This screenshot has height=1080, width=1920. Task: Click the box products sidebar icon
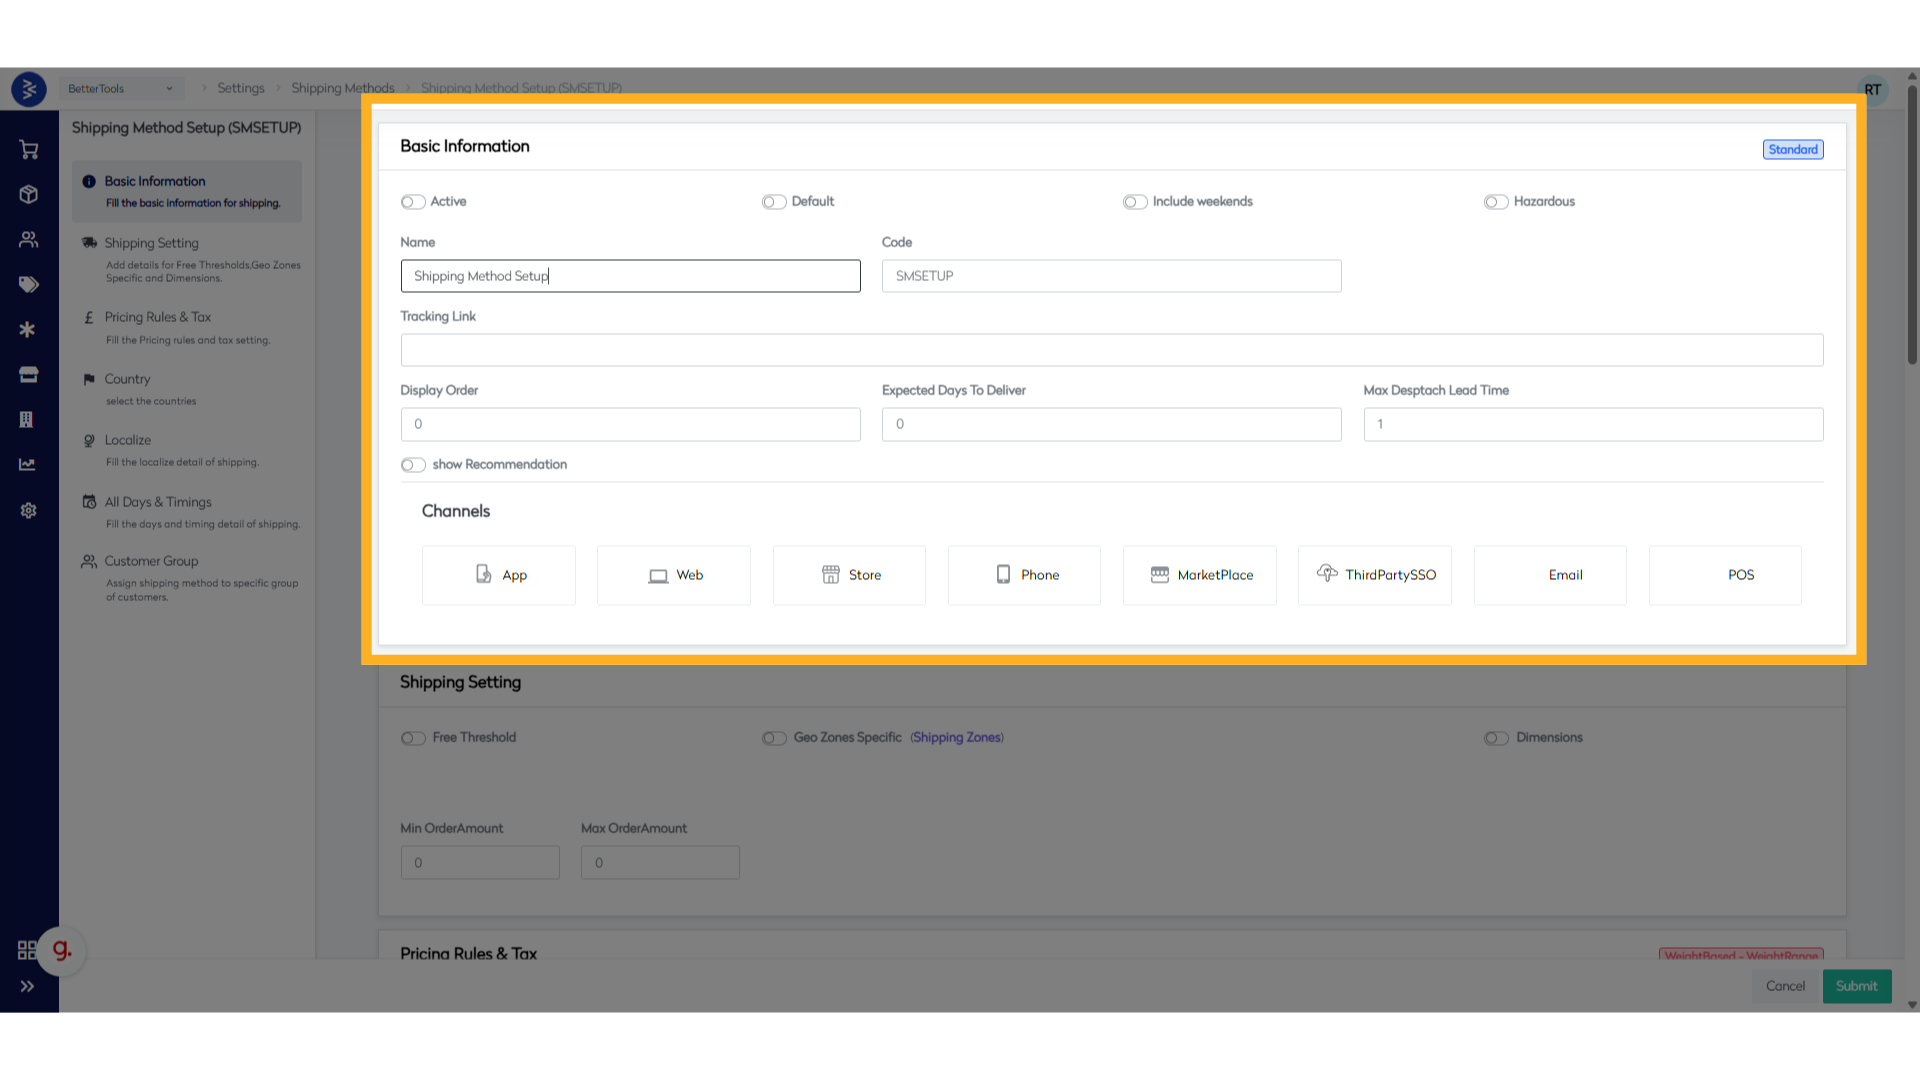point(29,194)
